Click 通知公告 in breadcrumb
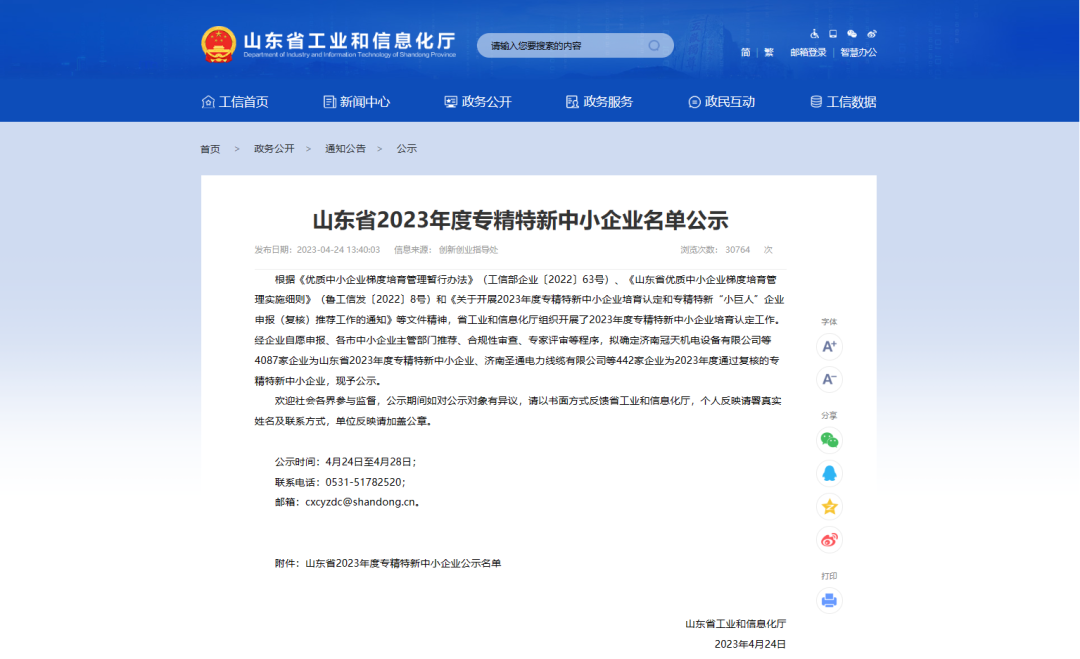Screen dimensions: 1080x659 tap(345, 149)
